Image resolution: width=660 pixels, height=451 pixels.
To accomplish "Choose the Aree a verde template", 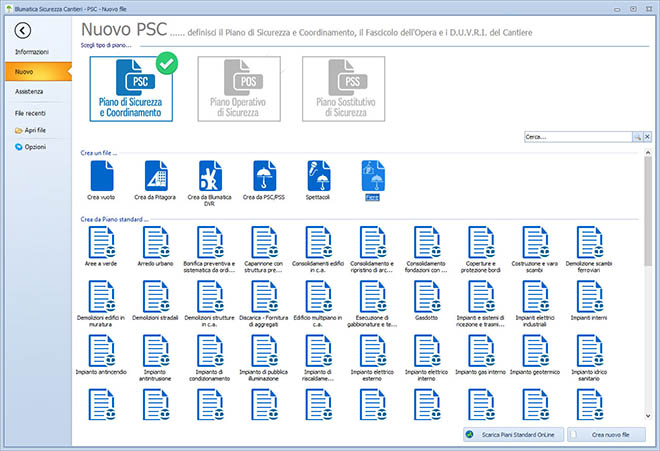I will (102, 243).
